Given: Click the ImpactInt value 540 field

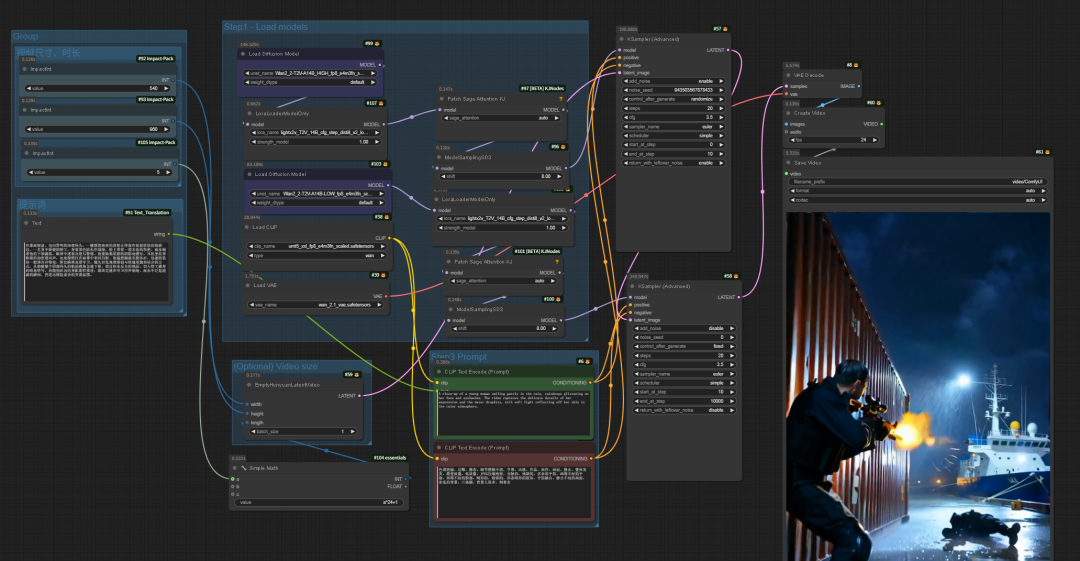Looking at the screenshot, I should [98, 88].
